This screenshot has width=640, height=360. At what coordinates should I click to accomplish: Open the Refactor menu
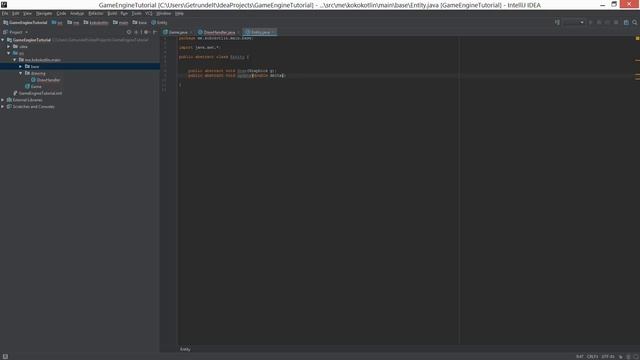coord(96,13)
